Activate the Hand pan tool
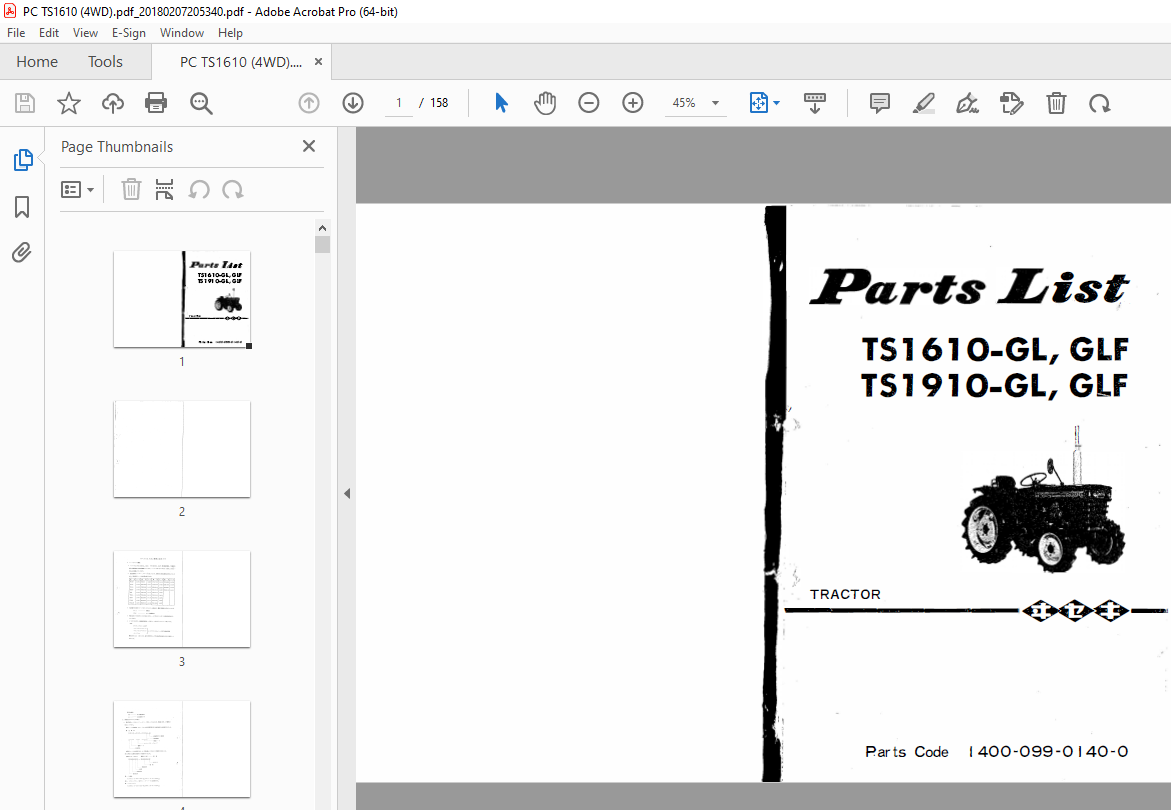The image size is (1171, 810). pos(545,103)
